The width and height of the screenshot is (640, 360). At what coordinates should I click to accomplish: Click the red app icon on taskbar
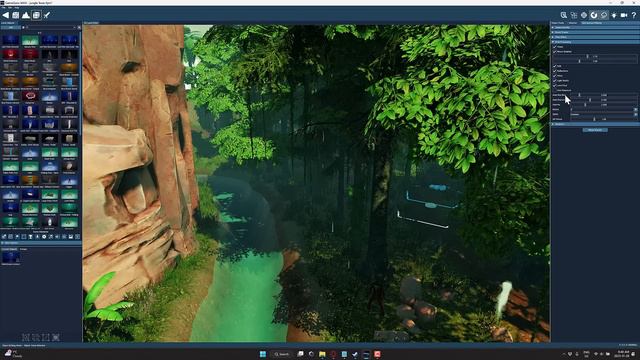pos(377,354)
